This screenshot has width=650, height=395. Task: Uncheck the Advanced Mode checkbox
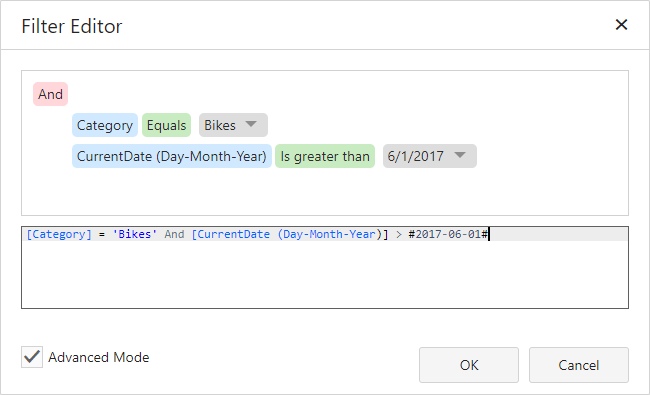[x=32, y=357]
